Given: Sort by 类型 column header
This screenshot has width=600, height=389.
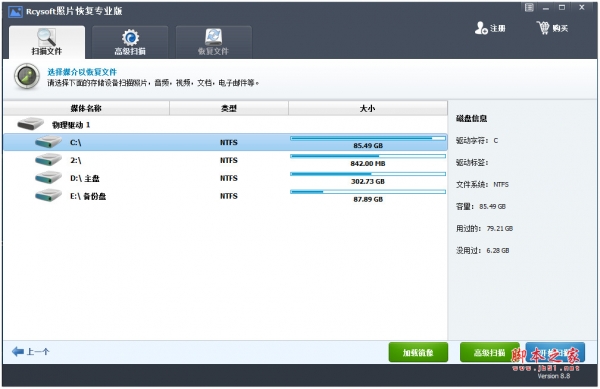Looking at the screenshot, I should (229, 108).
